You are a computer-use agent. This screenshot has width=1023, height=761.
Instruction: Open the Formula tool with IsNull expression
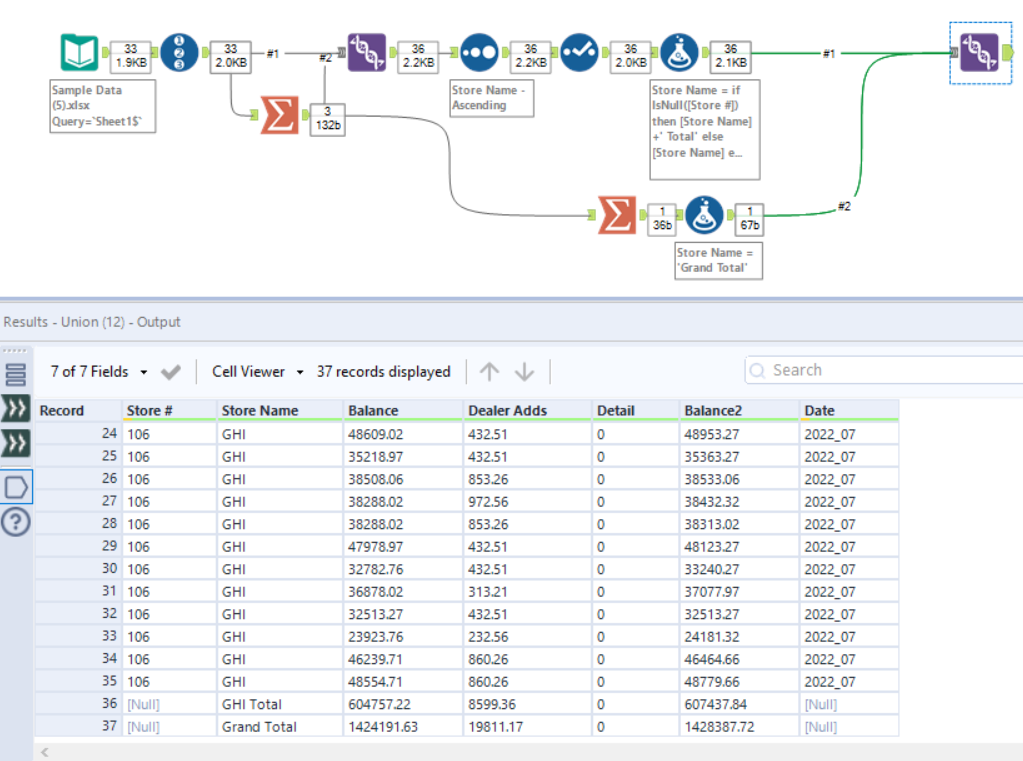(x=680, y=52)
